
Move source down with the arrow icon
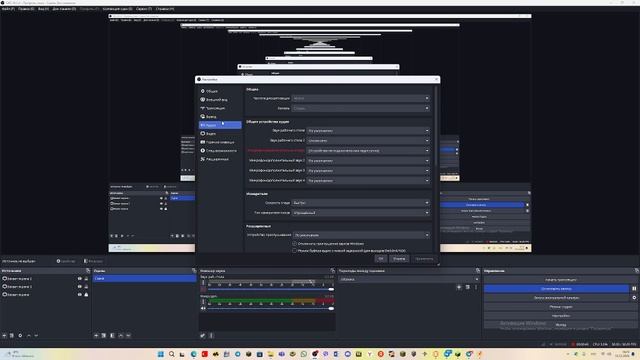pos(36,336)
